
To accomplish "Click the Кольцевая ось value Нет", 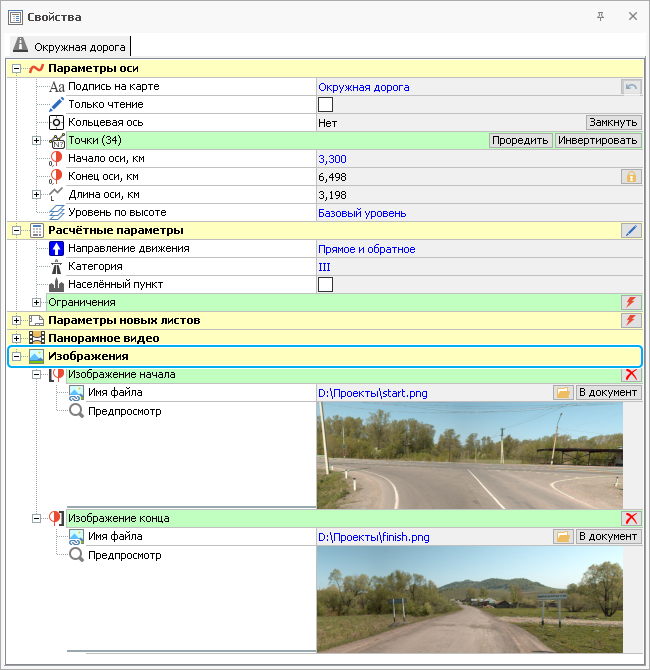I will [327, 123].
